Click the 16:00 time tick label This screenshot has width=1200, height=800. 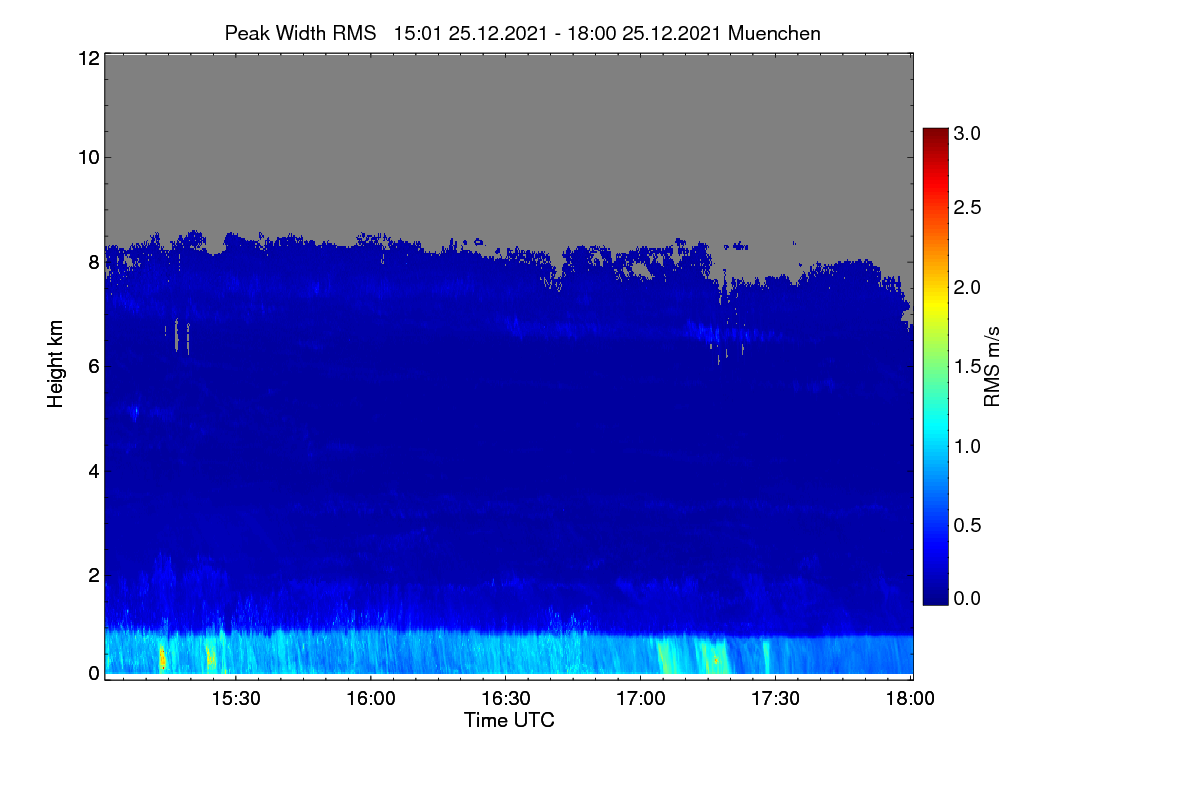(371, 699)
